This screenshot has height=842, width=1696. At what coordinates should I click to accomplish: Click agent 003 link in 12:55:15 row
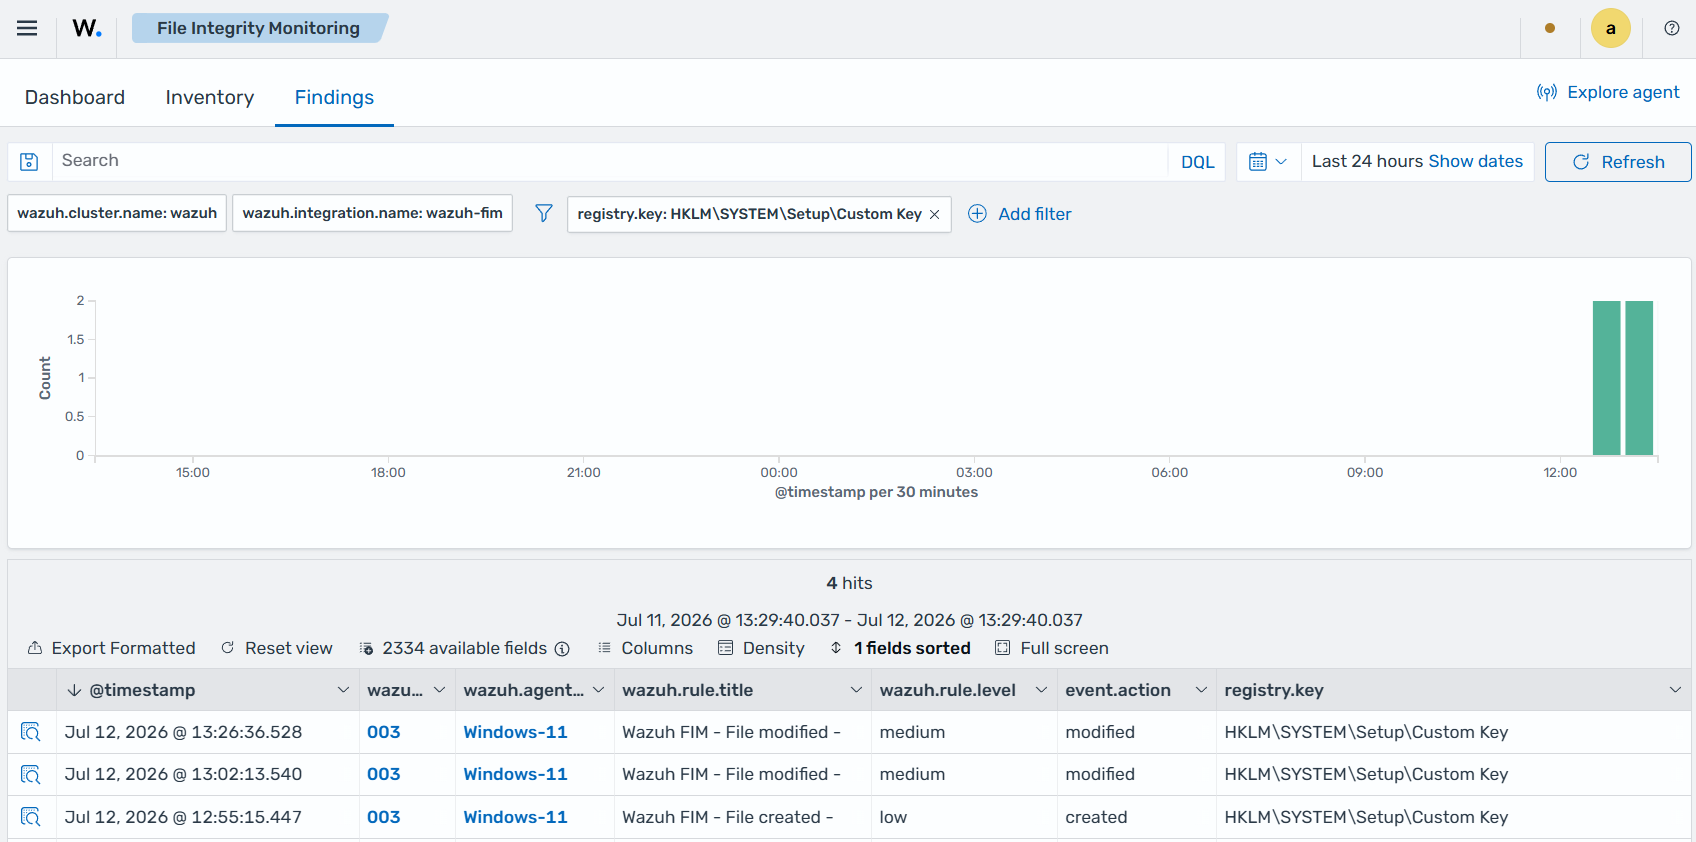[x=383, y=817]
